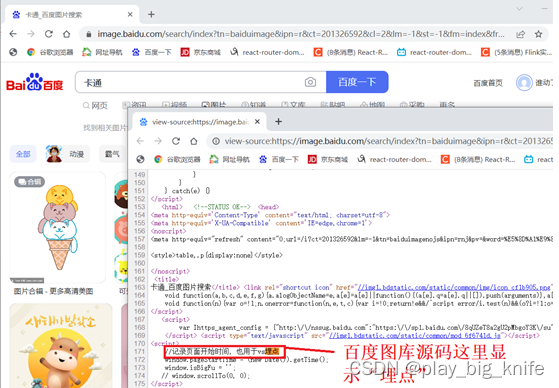Open the cartoon cow thumbnail

(x=61, y=346)
